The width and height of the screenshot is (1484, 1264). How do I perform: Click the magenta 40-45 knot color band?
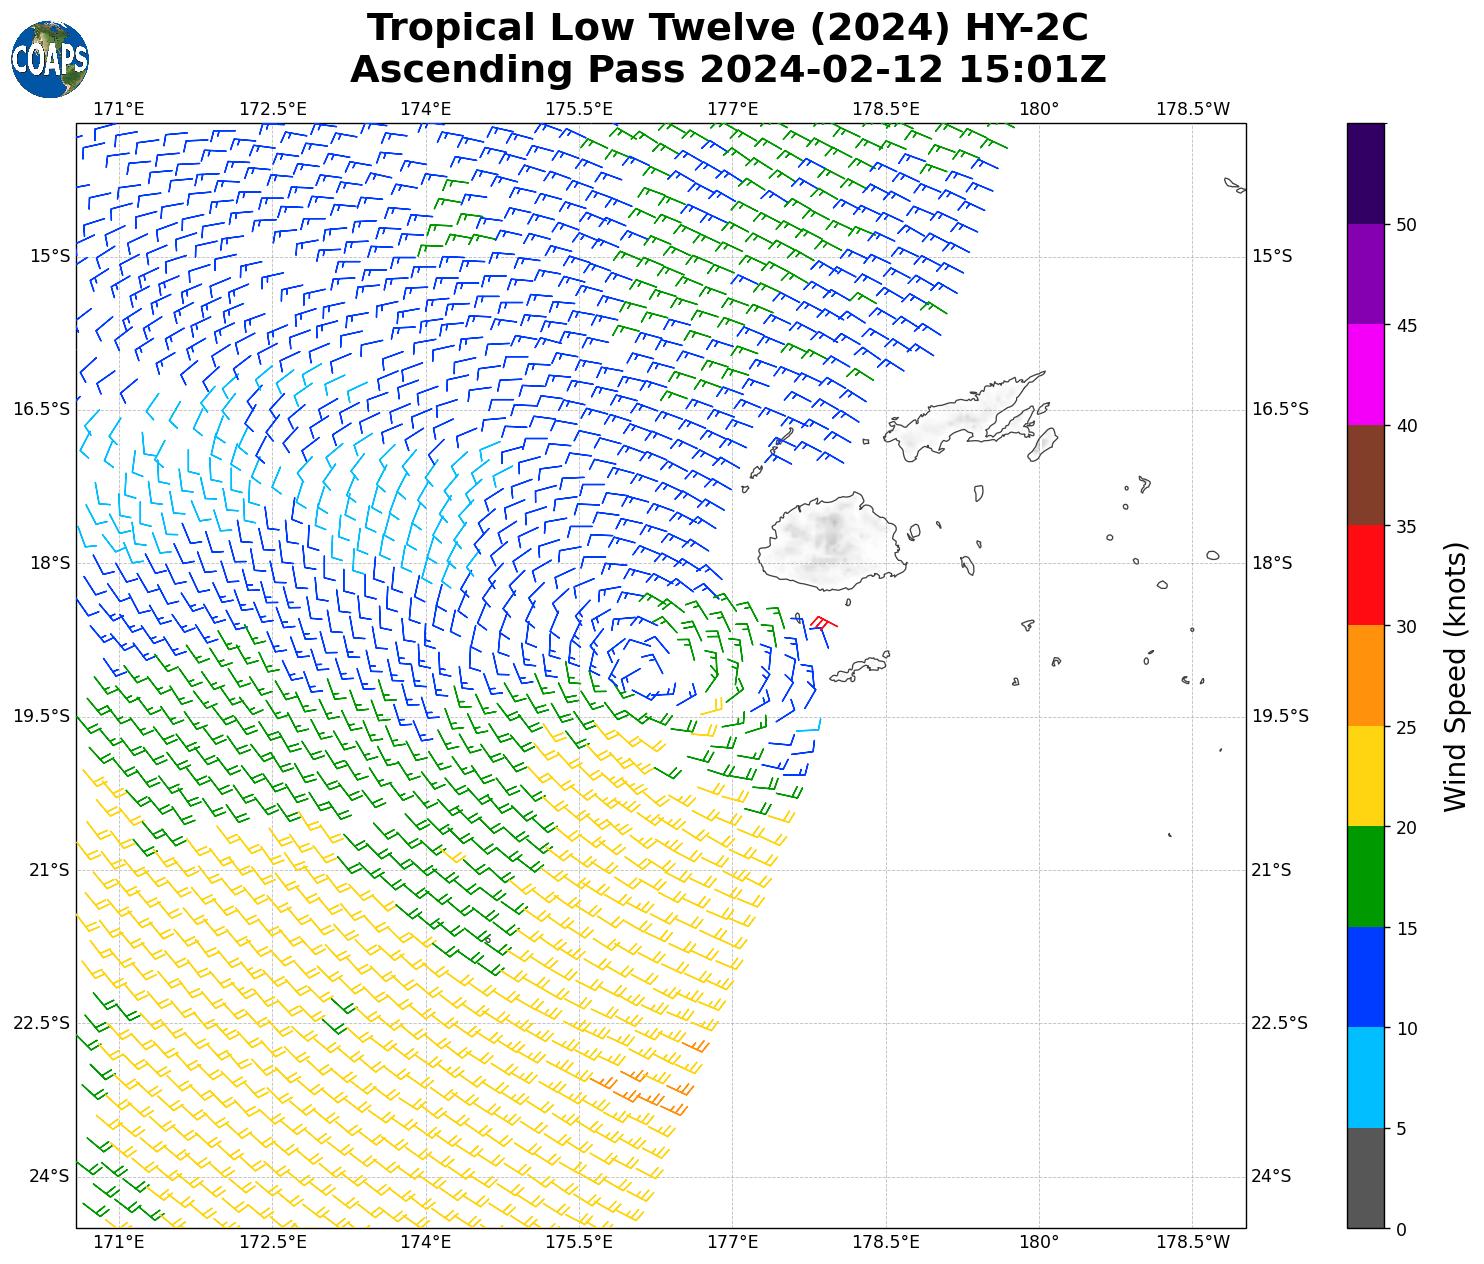click(1366, 374)
